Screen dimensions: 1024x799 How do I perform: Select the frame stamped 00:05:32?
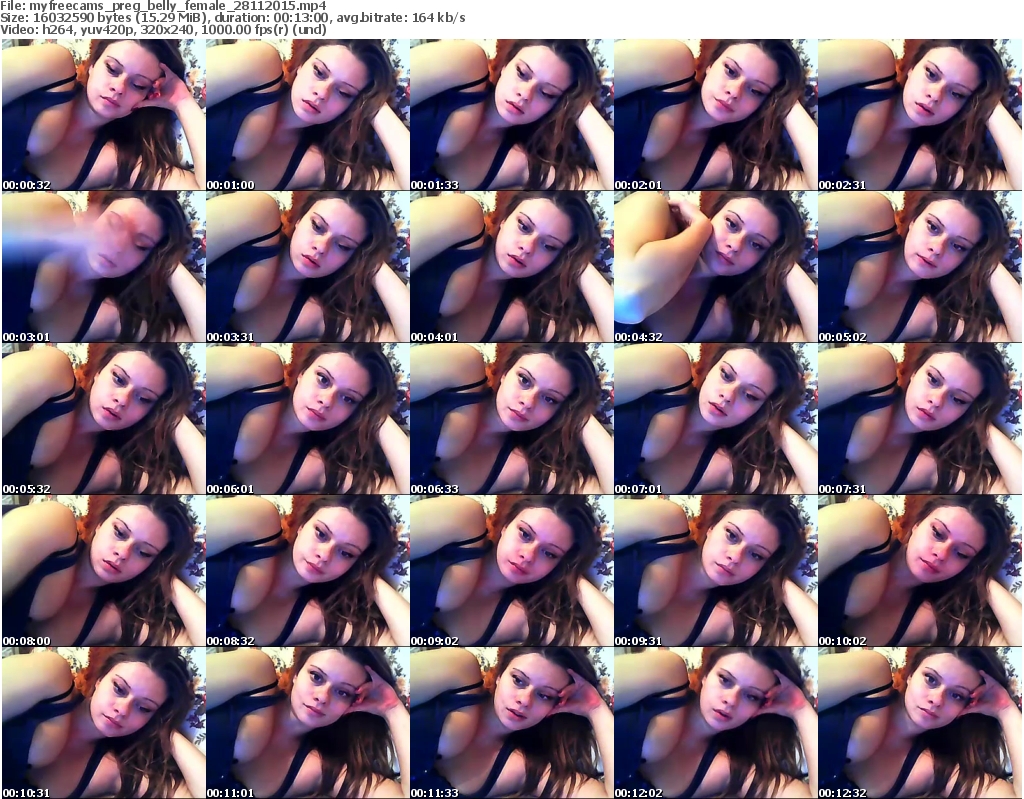[x=103, y=419]
